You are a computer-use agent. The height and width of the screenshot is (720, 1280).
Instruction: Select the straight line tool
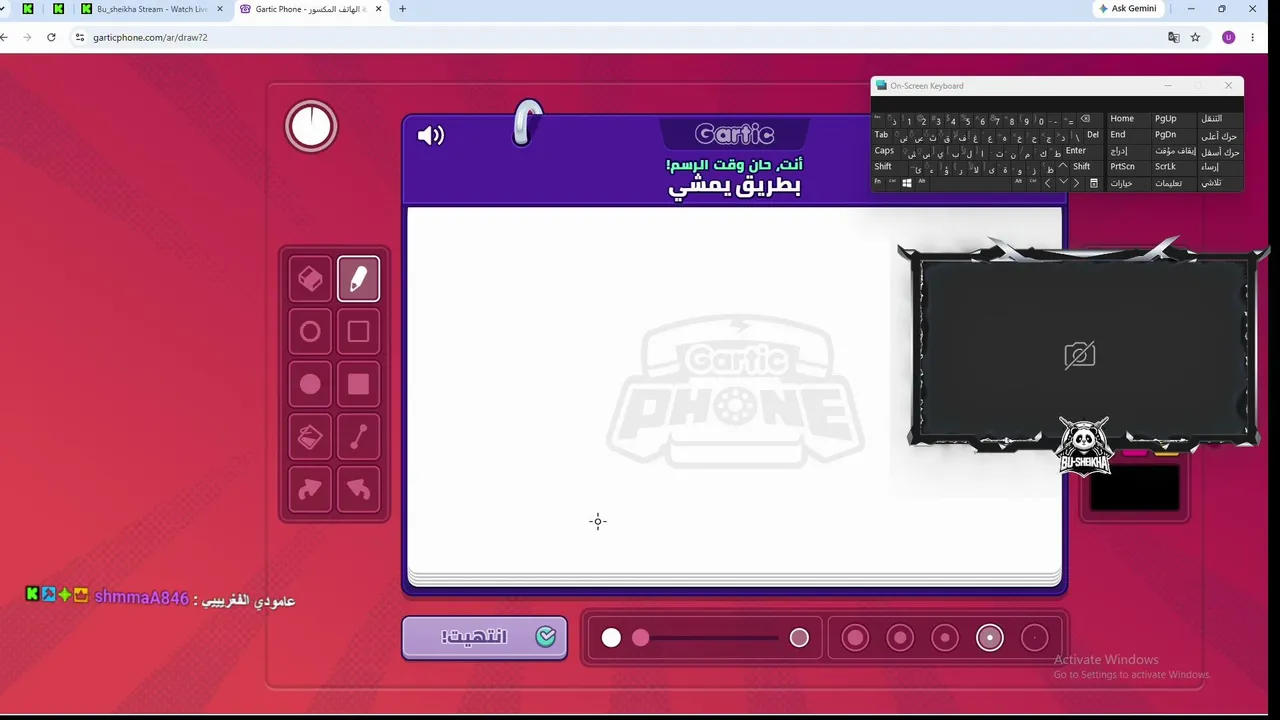(x=358, y=437)
